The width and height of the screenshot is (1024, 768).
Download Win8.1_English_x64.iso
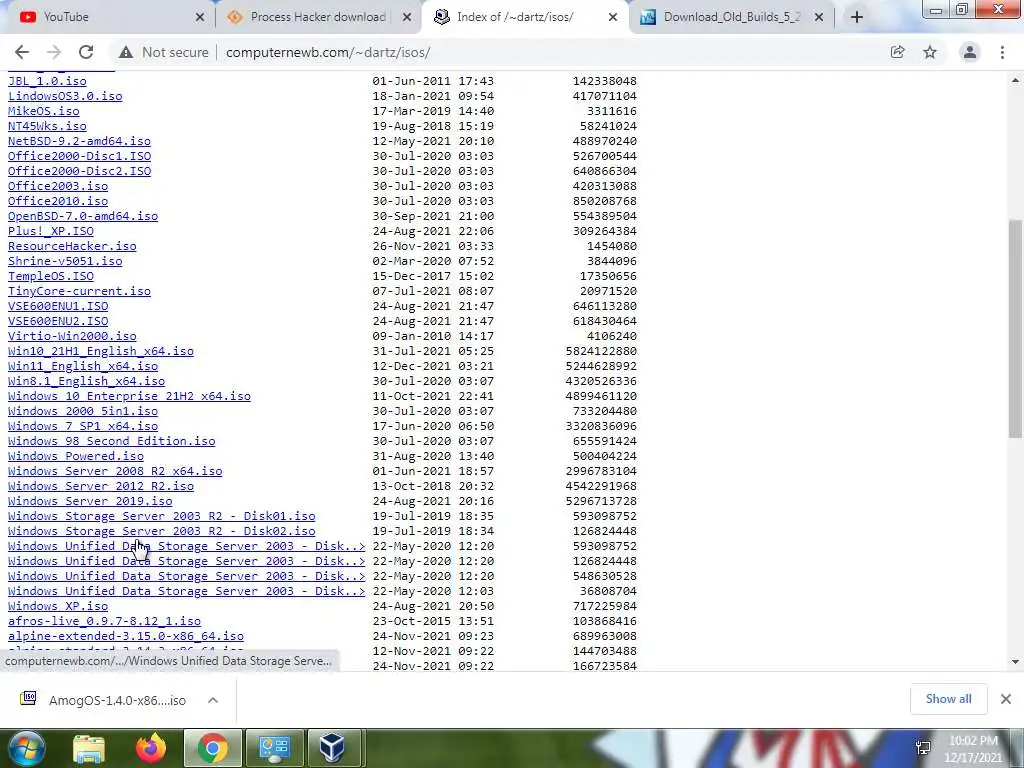86,381
